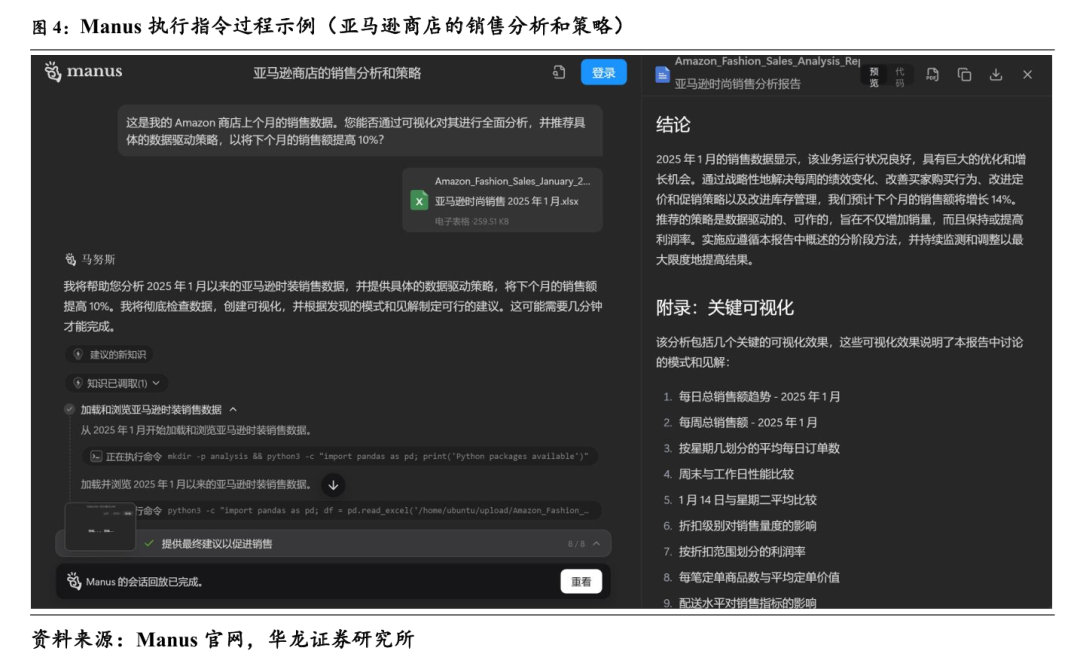Open the small preview thumbnail
This screenshot has height=657, width=1080.
tap(100, 526)
